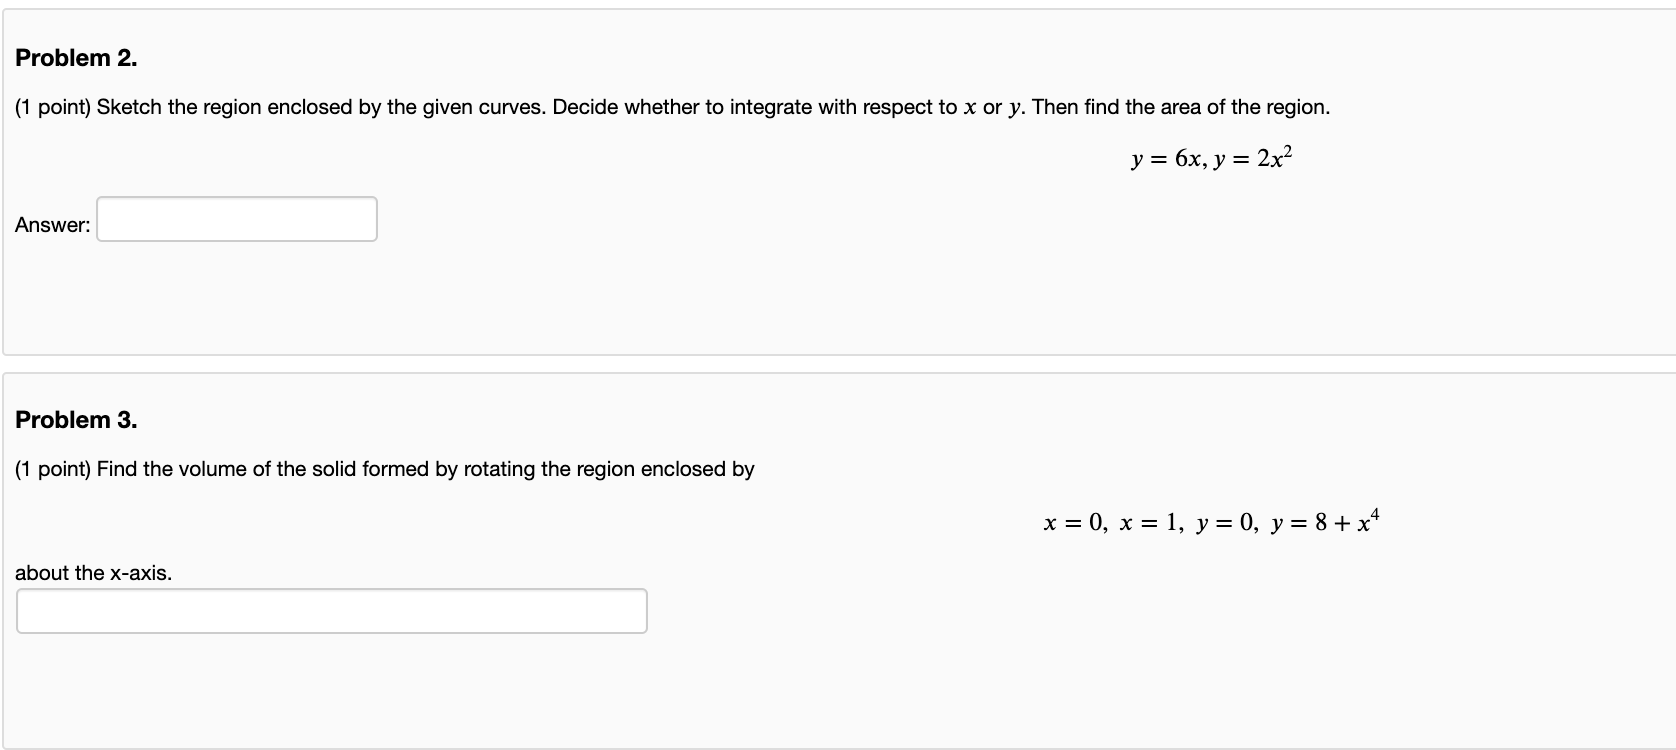1676x750 pixels.
Task: Click the 2x² term in the equation
Action: point(1275,158)
